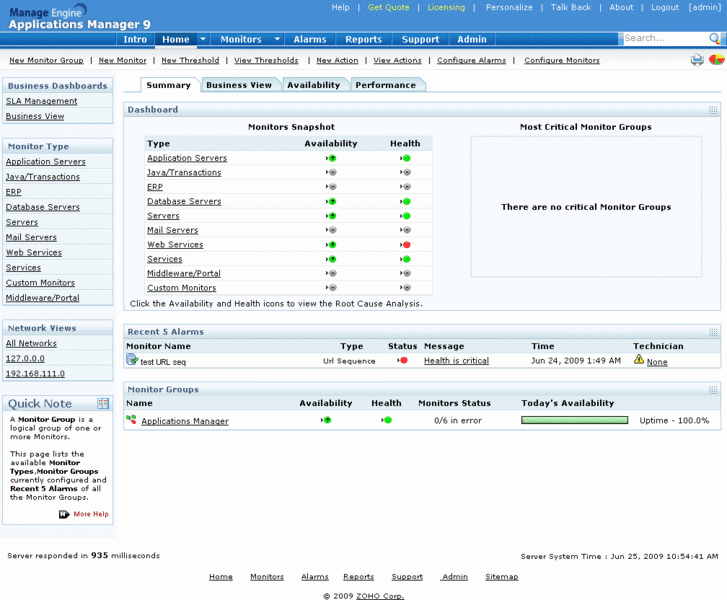Click the ManageEngine Applications Manager logo

pos(79,18)
